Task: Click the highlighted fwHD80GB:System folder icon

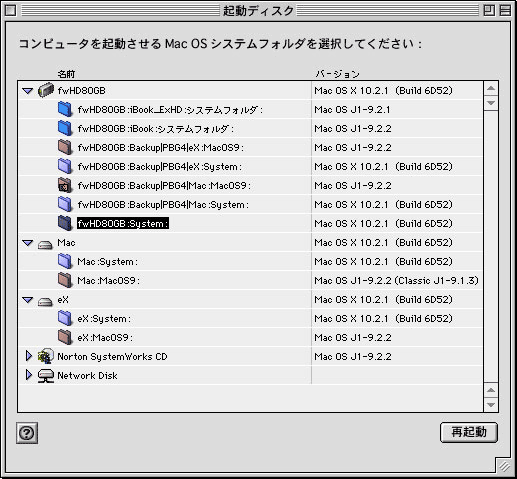Action: 65,223
